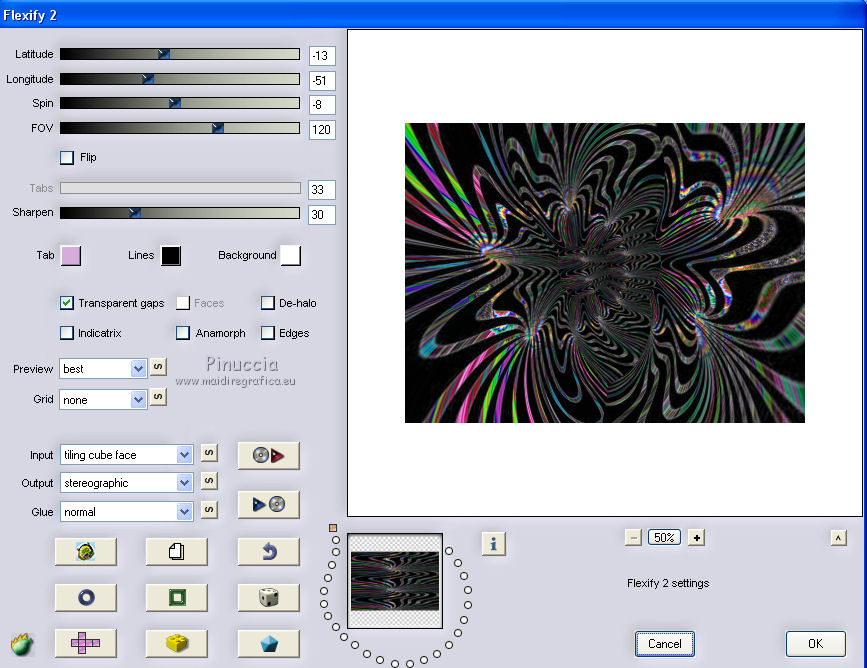This screenshot has width=867, height=668.
Task: Click the load settings disc-and-play icon button
Action: point(269,456)
